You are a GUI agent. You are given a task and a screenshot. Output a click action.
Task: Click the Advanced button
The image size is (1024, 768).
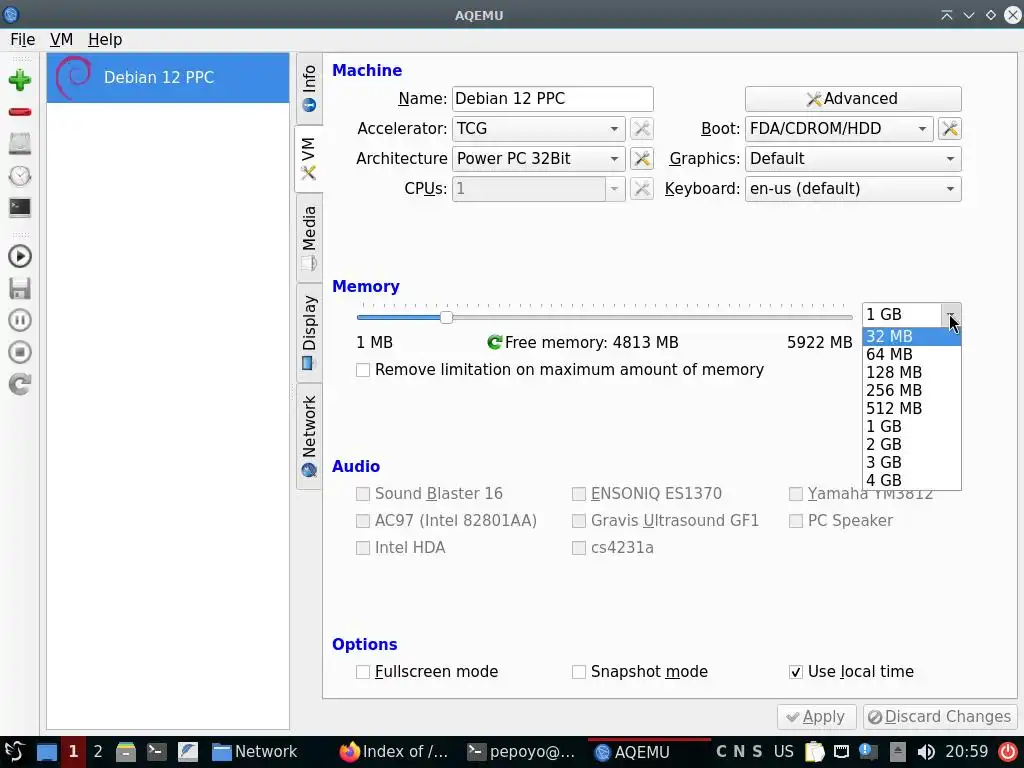[x=853, y=99]
